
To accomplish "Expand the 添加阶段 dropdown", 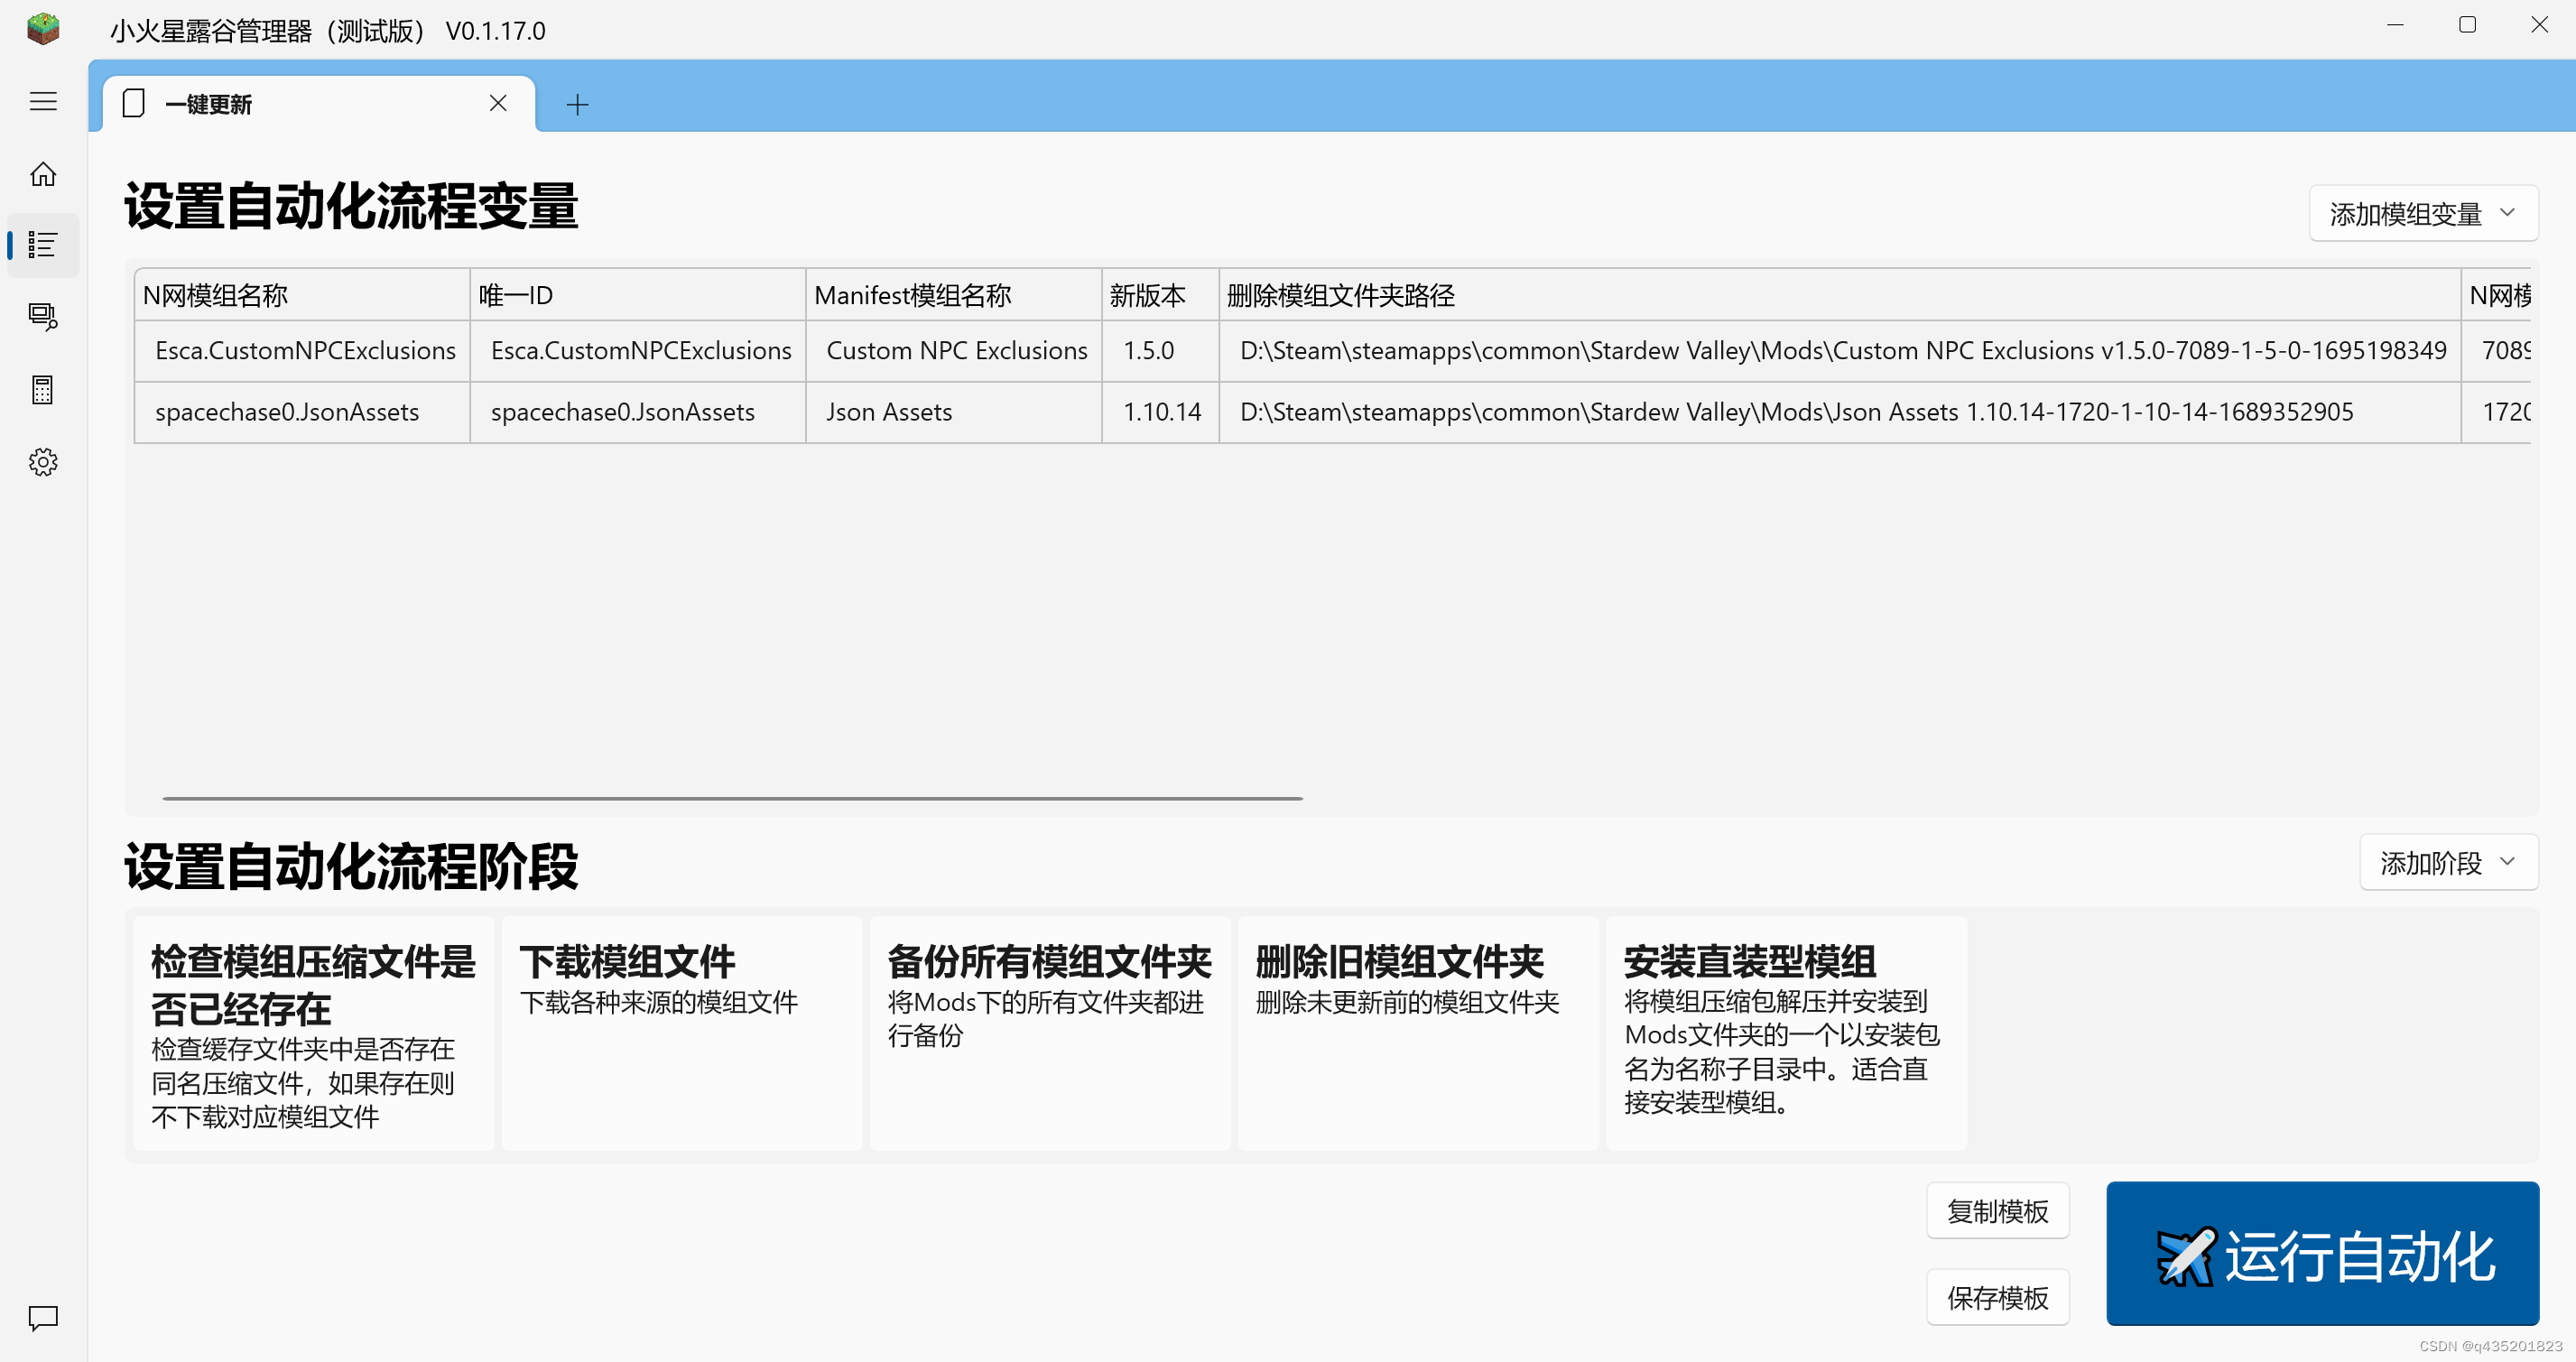I will click(x=2448, y=862).
